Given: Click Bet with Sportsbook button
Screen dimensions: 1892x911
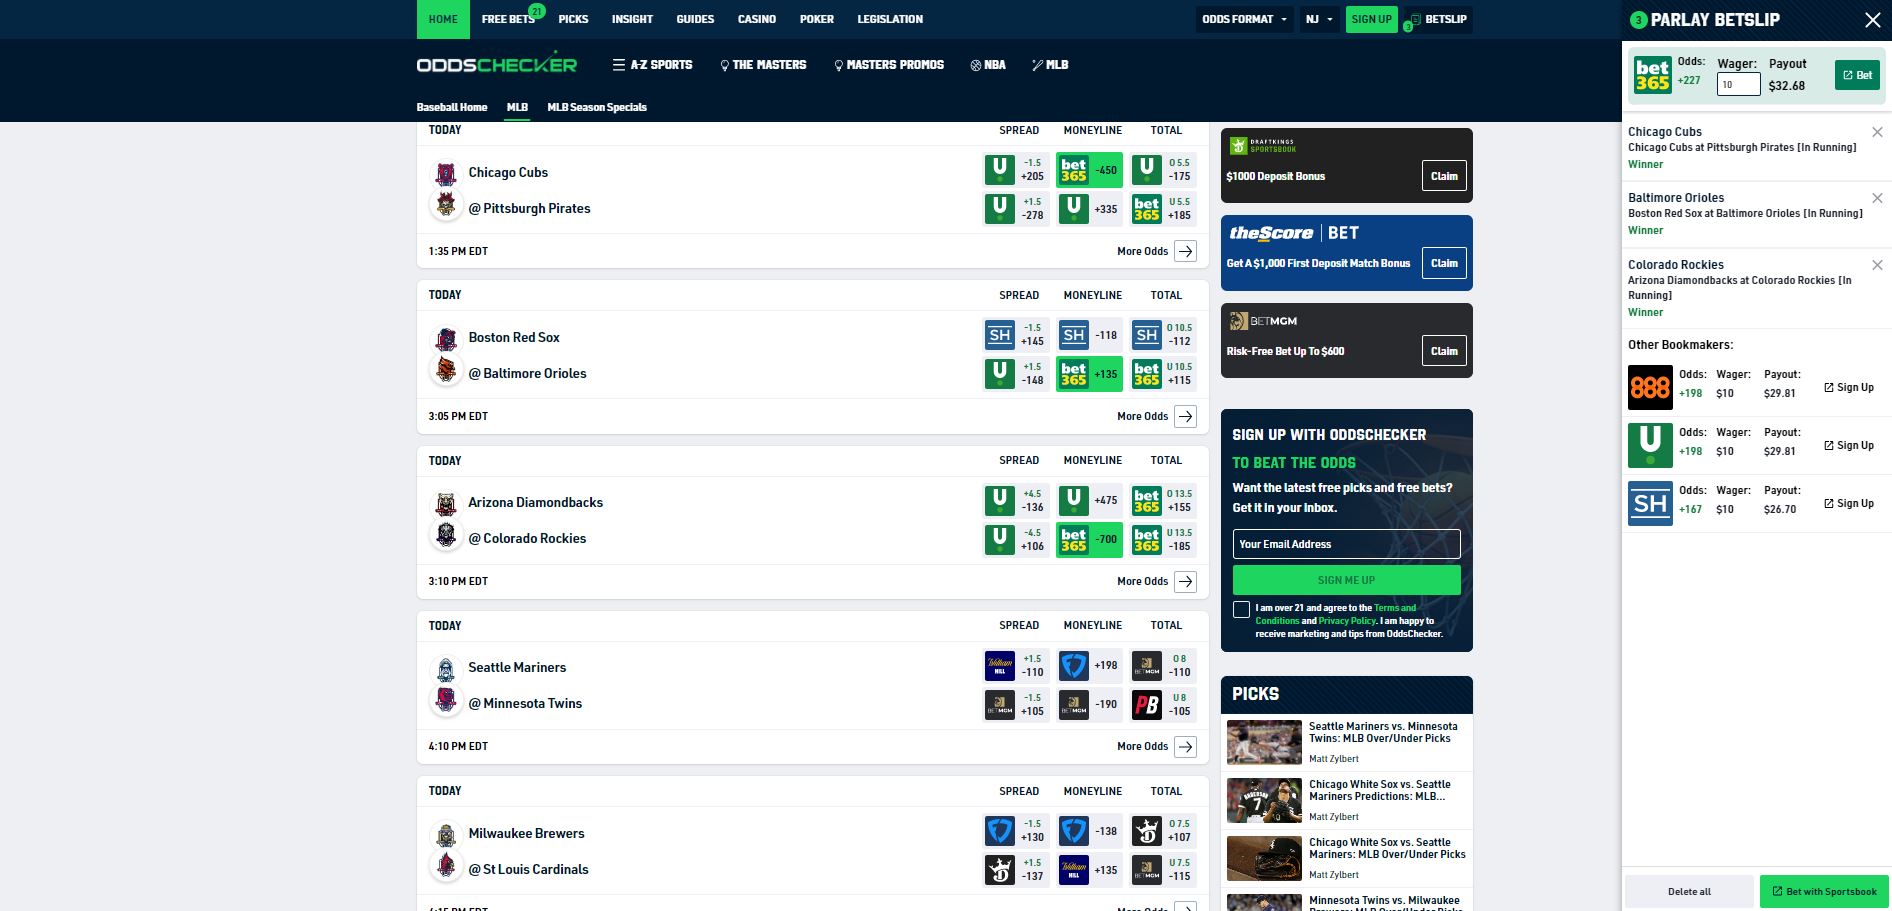Looking at the screenshot, I should coord(1824,891).
